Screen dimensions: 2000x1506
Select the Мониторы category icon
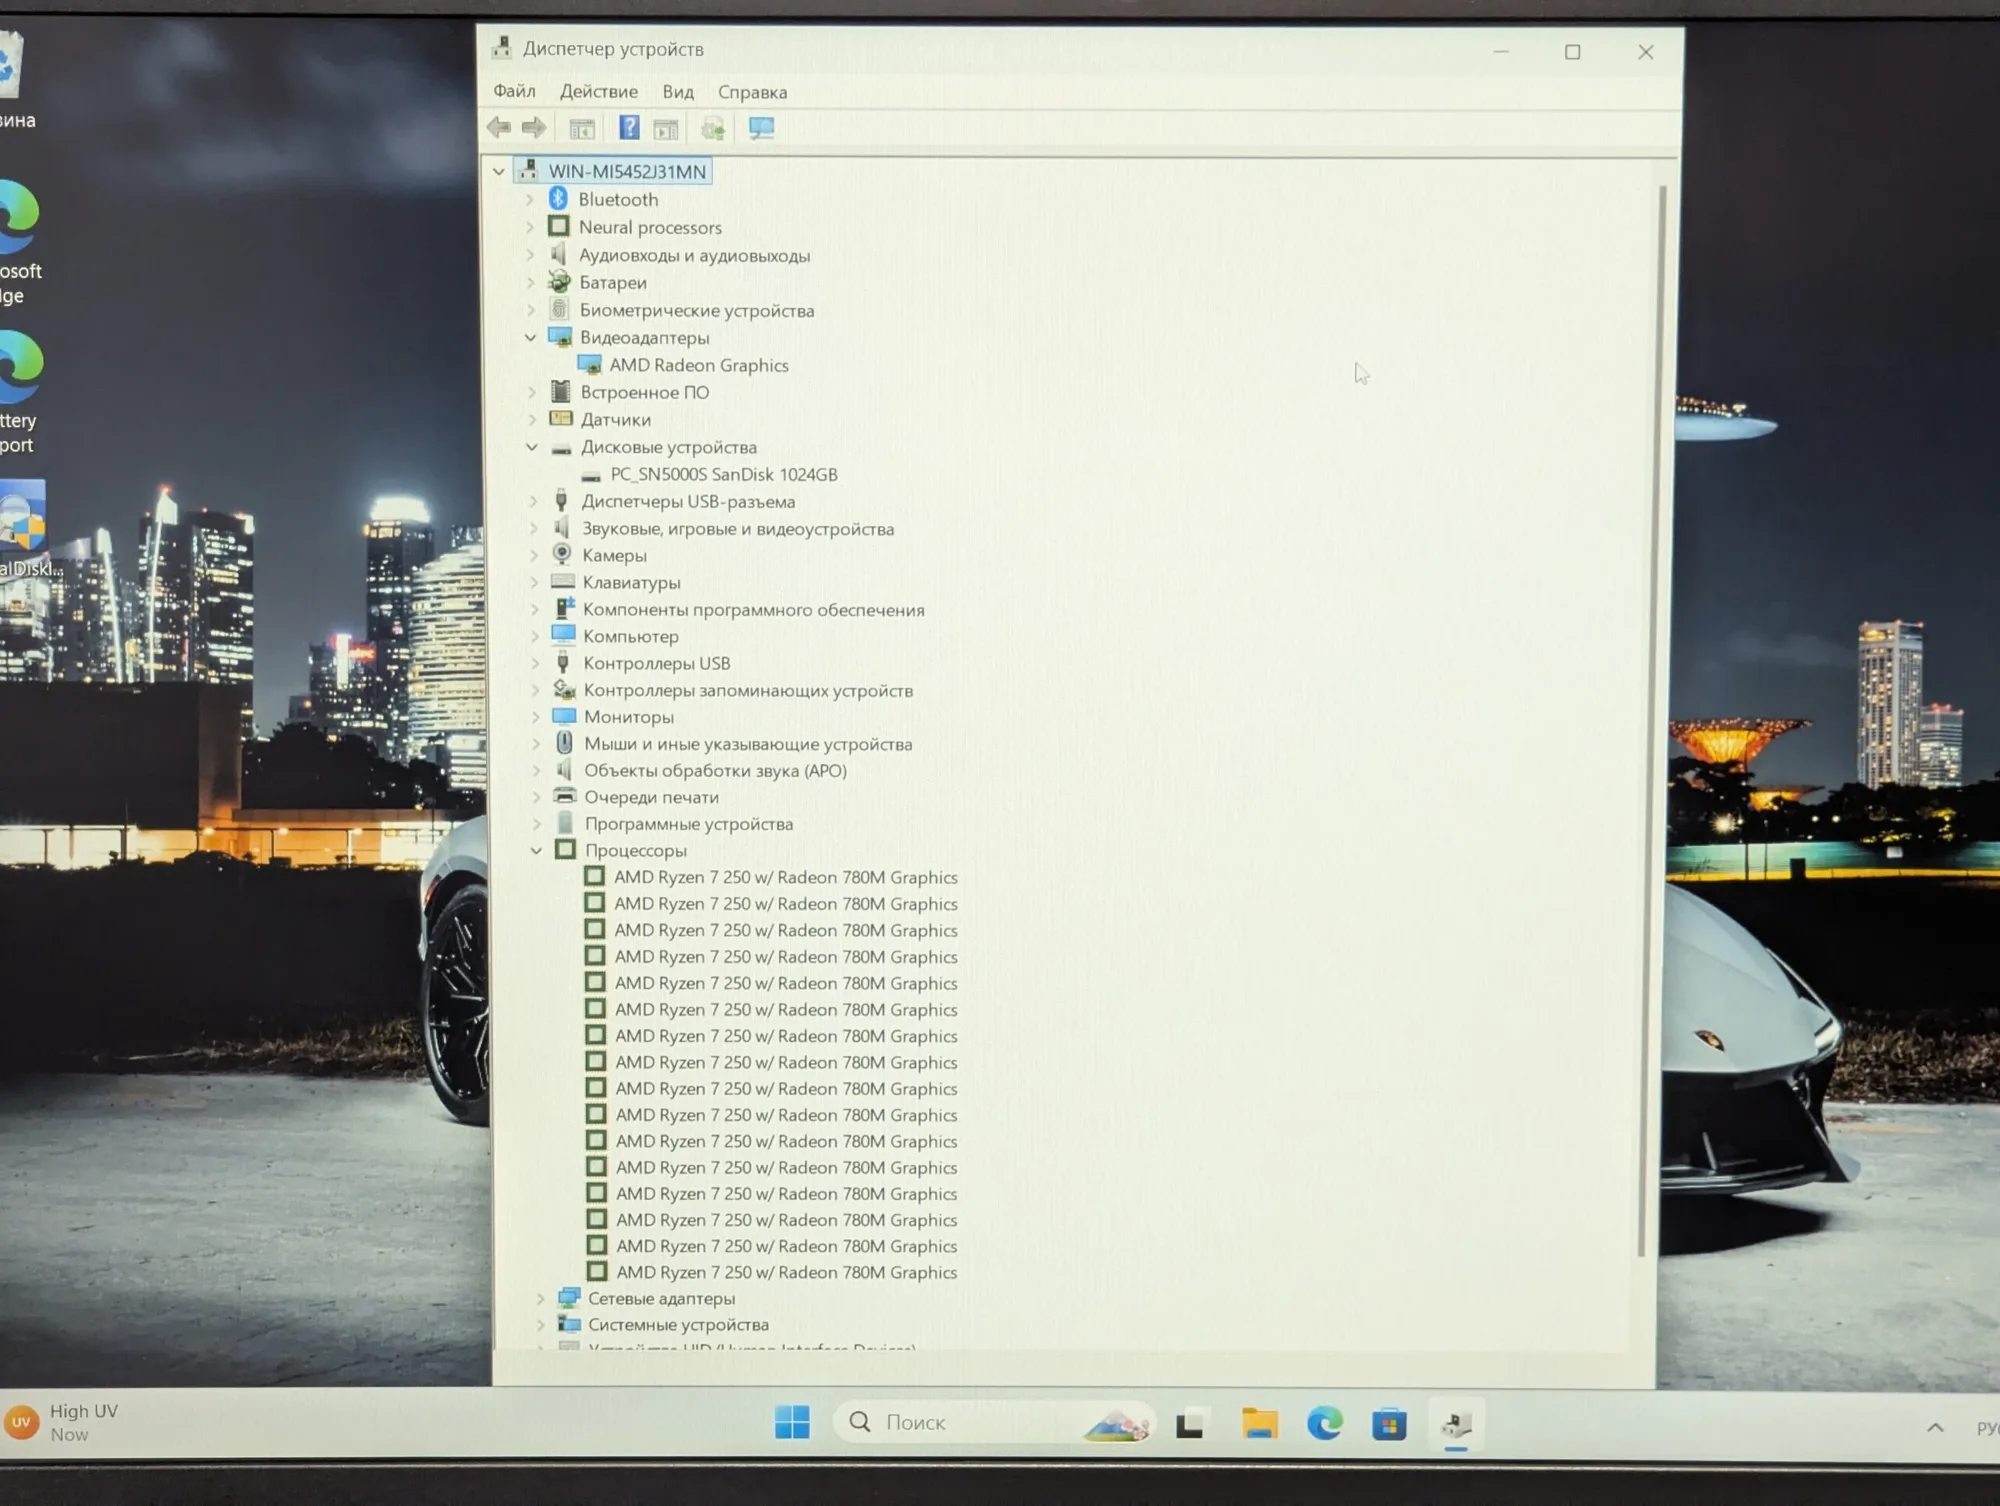click(x=564, y=717)
